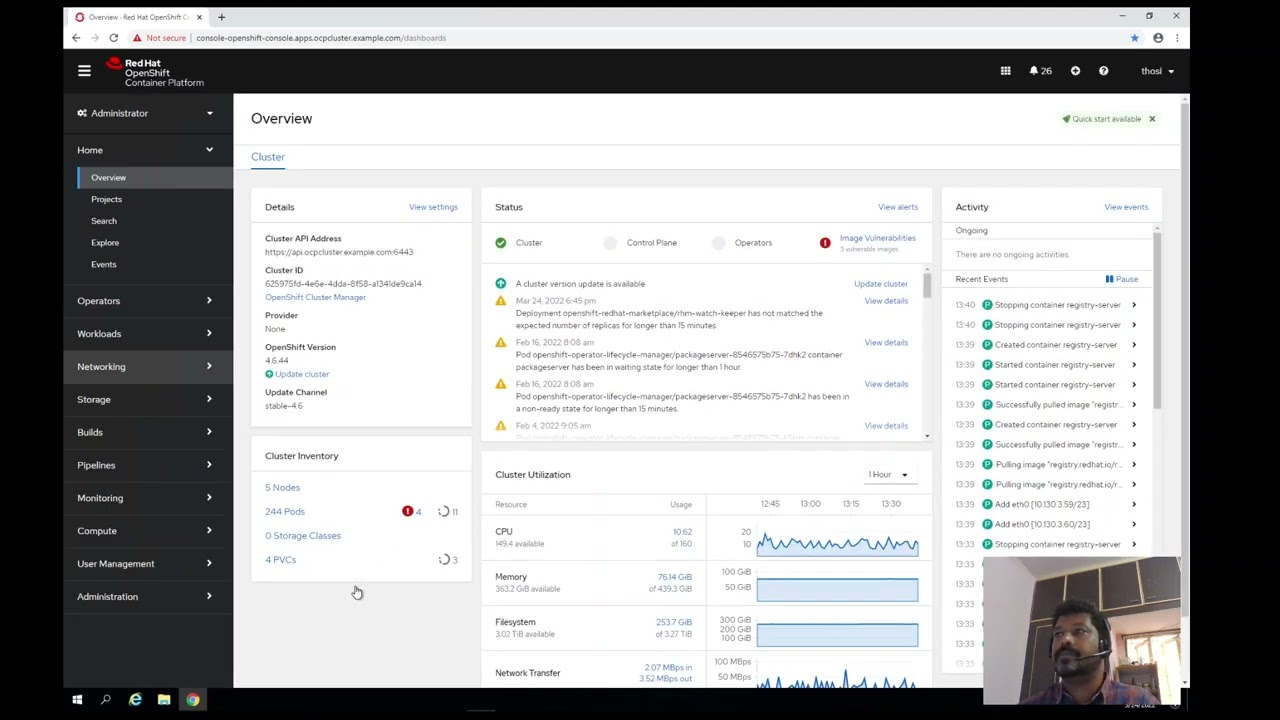Click the Memory utilization chart

coord(837,590)
